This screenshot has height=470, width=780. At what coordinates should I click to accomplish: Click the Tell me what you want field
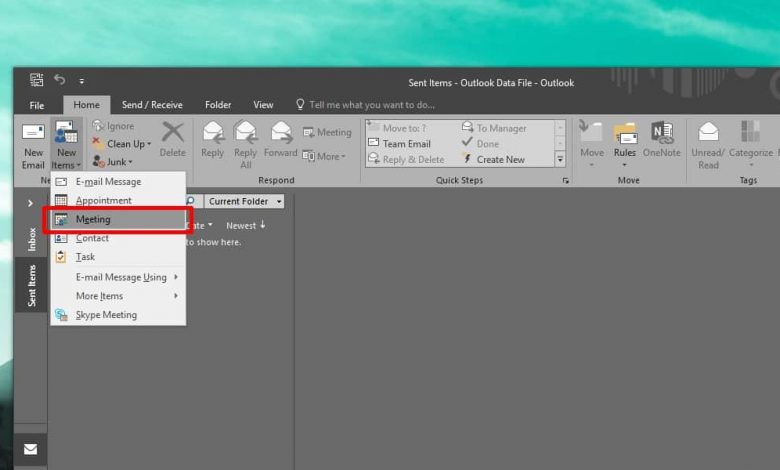(366, 105)
